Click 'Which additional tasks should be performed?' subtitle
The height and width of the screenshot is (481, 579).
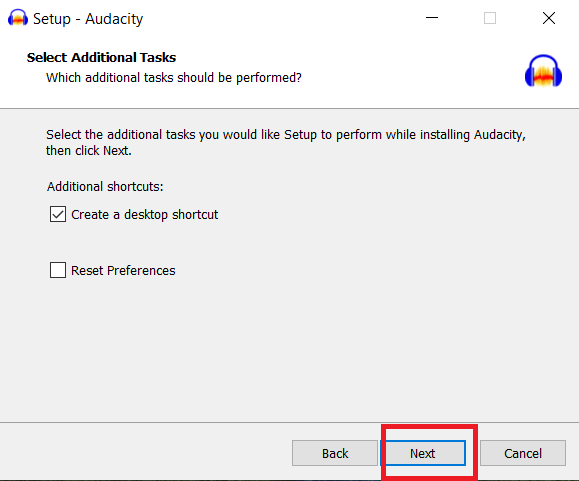click(x=174, y=78)
